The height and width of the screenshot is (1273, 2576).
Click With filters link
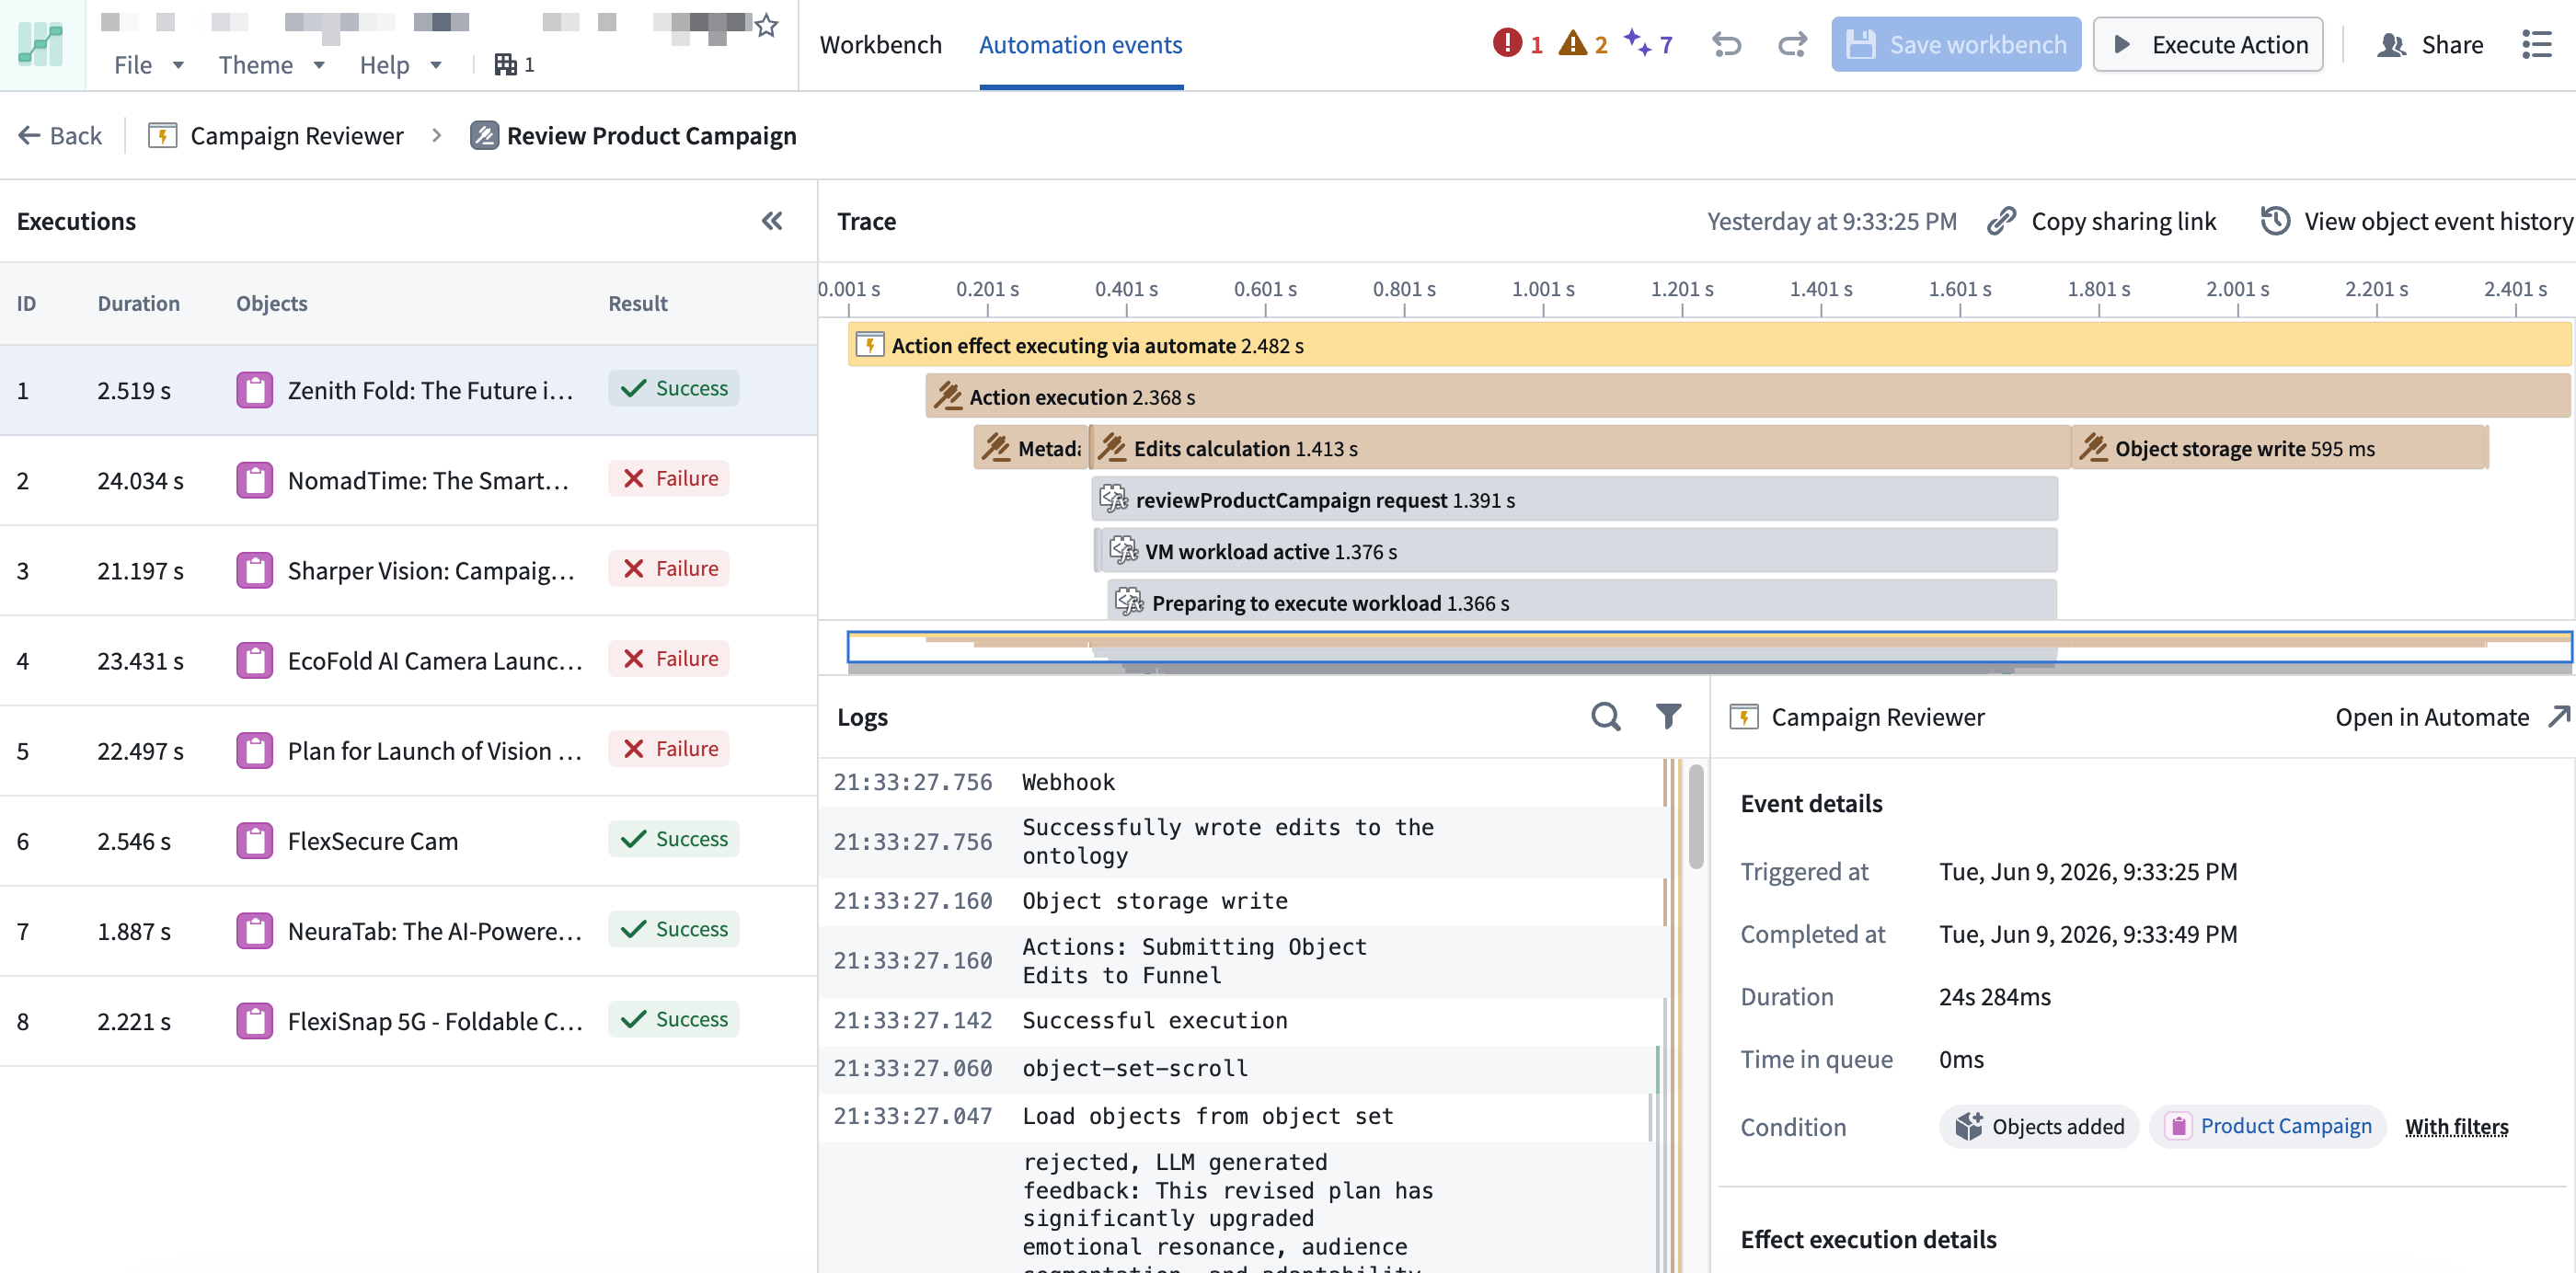pos(2456,1127)
